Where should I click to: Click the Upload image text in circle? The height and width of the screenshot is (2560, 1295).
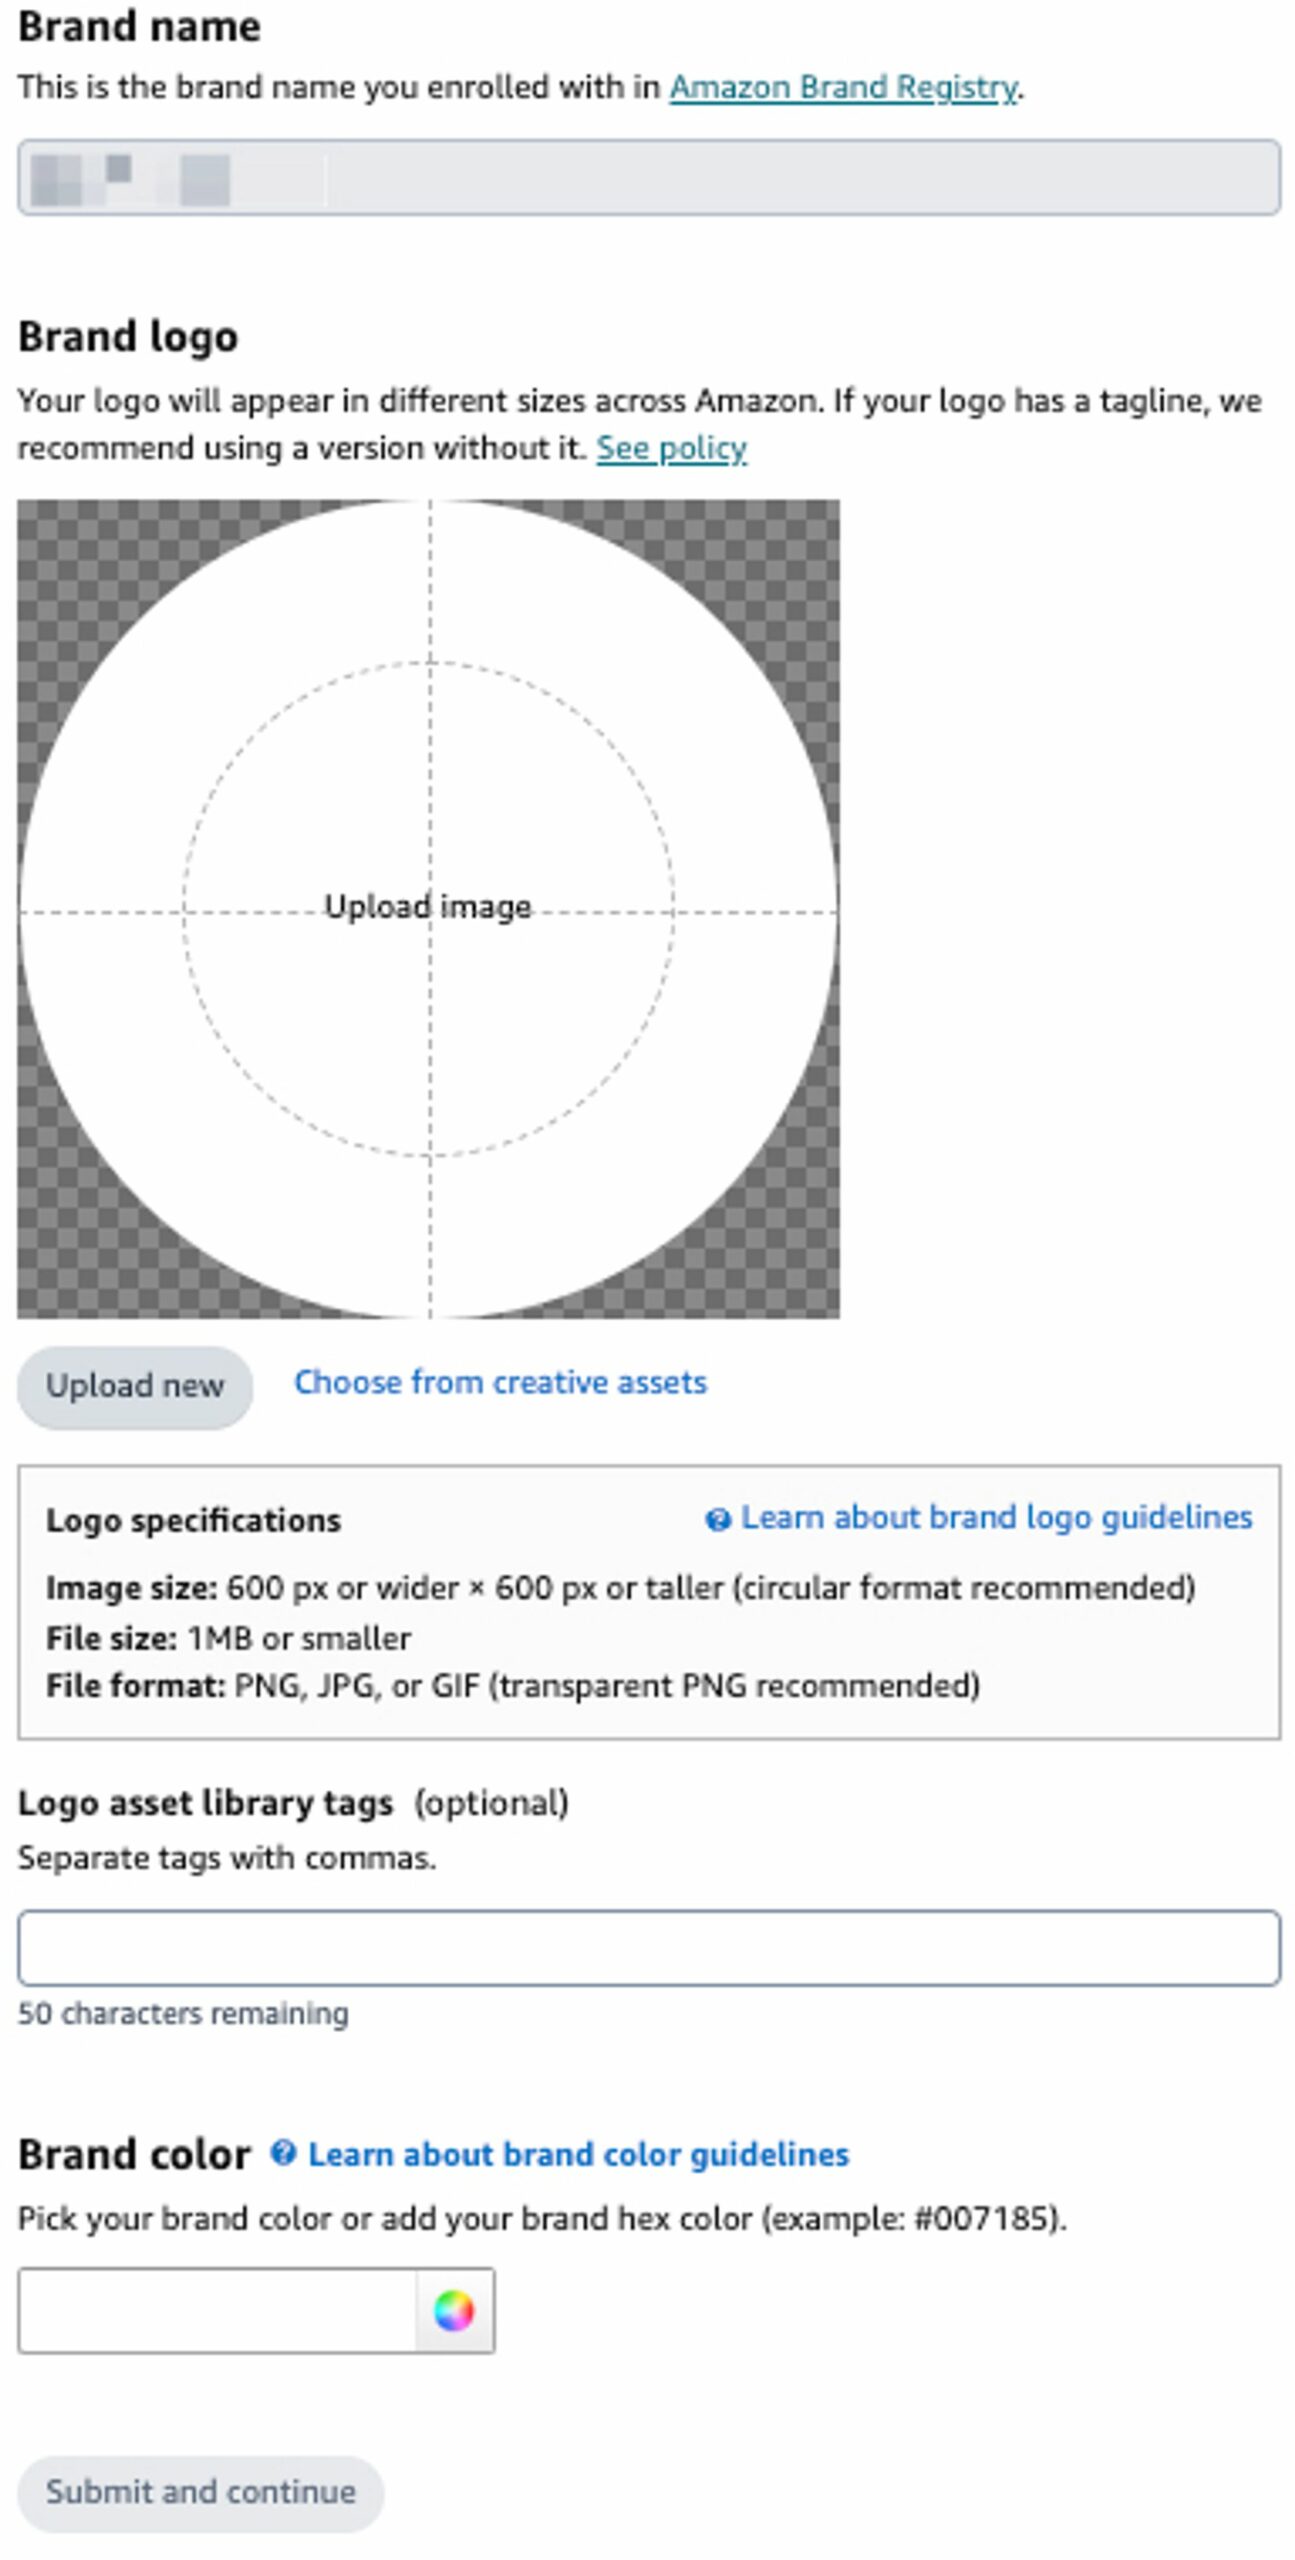[428, 907]
